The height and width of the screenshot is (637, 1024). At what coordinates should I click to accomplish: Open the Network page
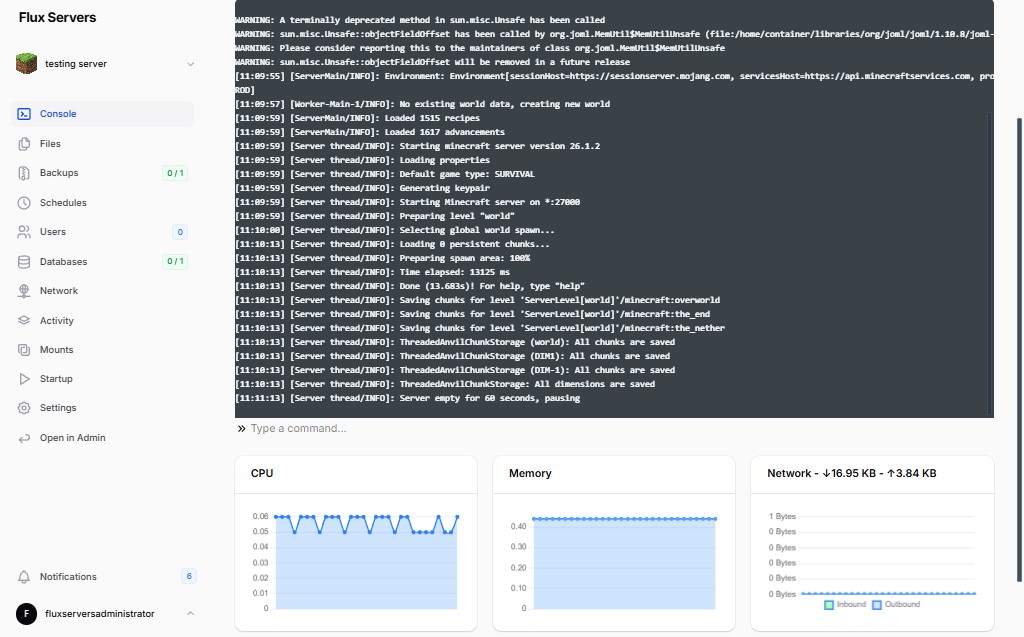point(103,291)
